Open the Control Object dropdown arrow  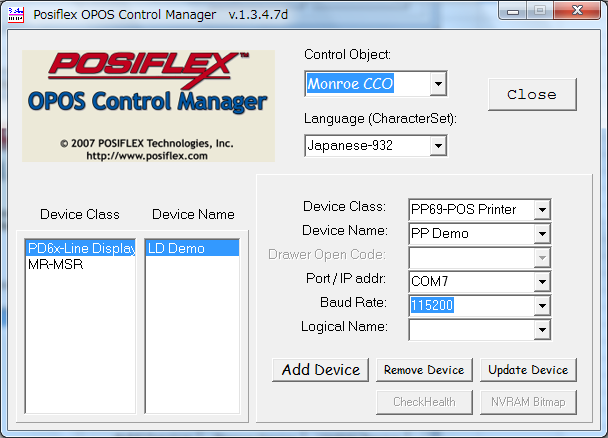point(438,84)
